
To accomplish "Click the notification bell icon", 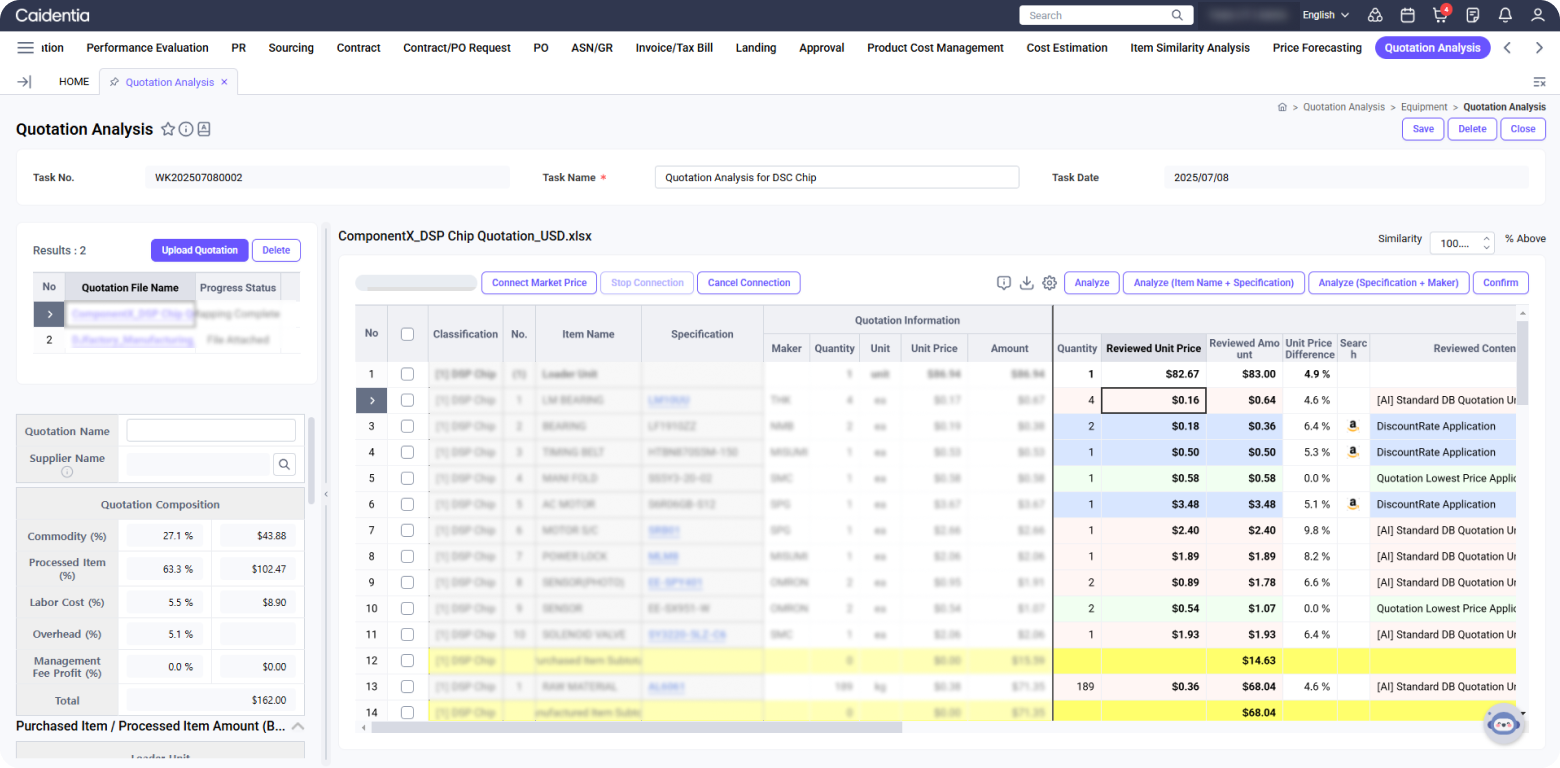I will coord(1505,15).
